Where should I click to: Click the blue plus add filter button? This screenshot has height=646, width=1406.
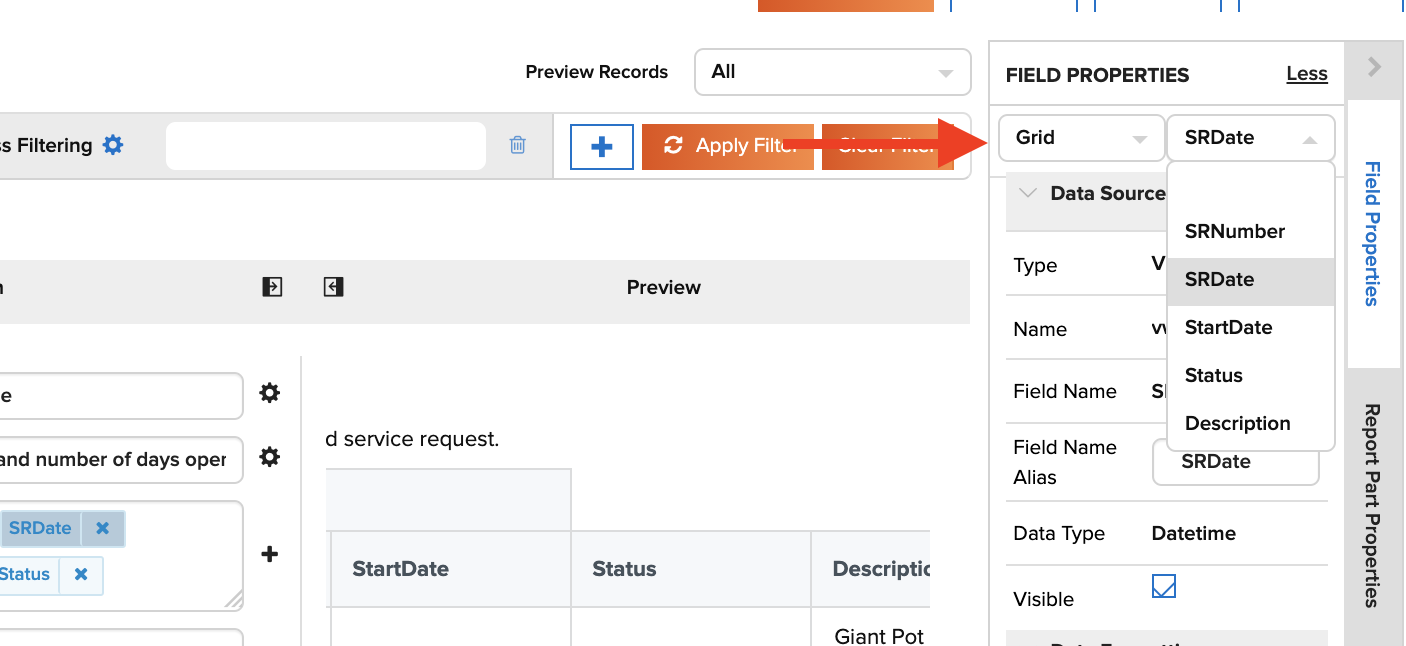point(601,146)
